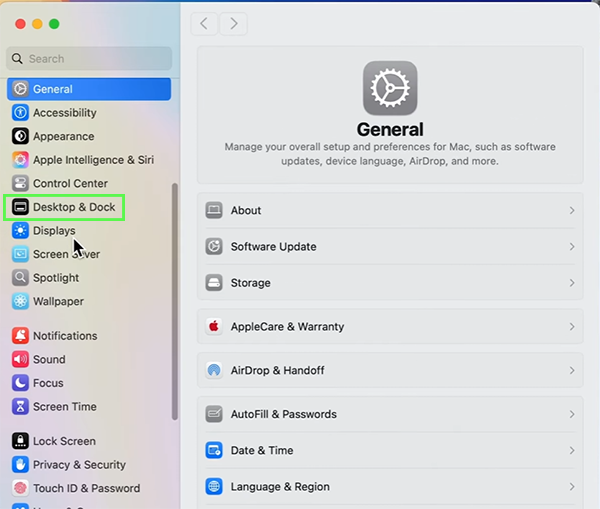Select Desktop & Dock in sidebar

tap(64, 207)
